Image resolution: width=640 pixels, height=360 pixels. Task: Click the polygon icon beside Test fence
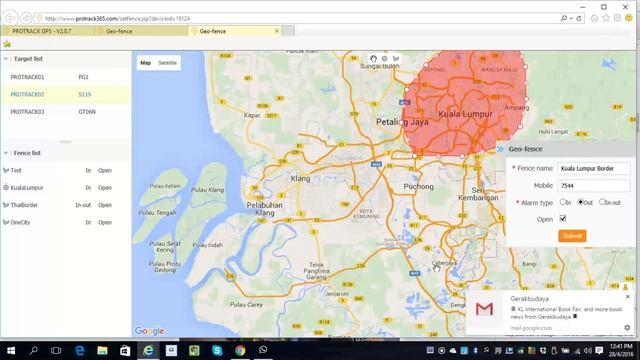[x=6, y=170]
